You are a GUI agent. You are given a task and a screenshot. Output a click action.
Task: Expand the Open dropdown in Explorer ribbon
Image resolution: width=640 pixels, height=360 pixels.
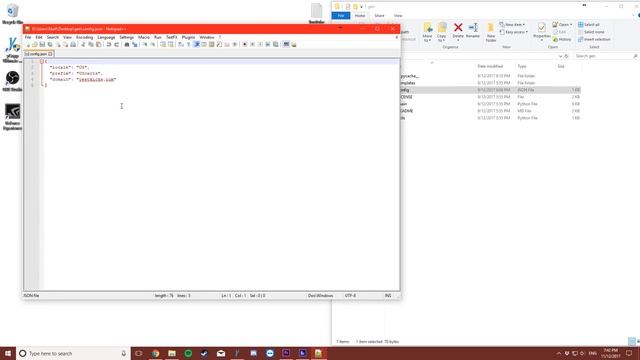(x=571, y=24)
